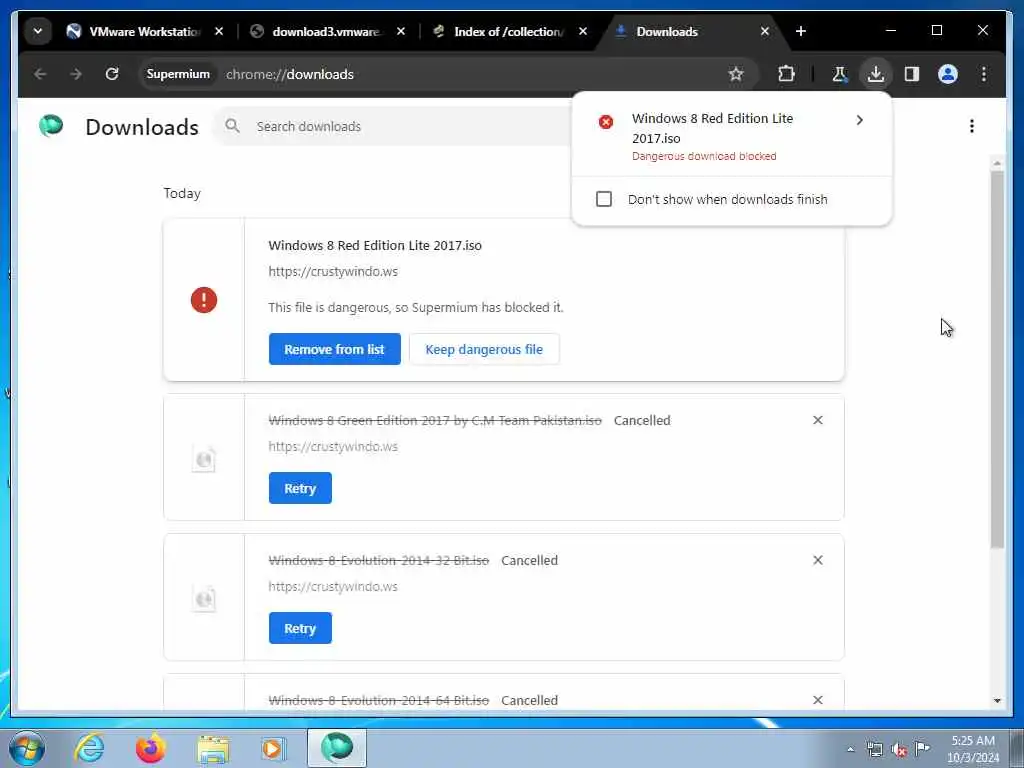Click the network tray icon
Viewport: 1024px width, 768px height.
874,749
